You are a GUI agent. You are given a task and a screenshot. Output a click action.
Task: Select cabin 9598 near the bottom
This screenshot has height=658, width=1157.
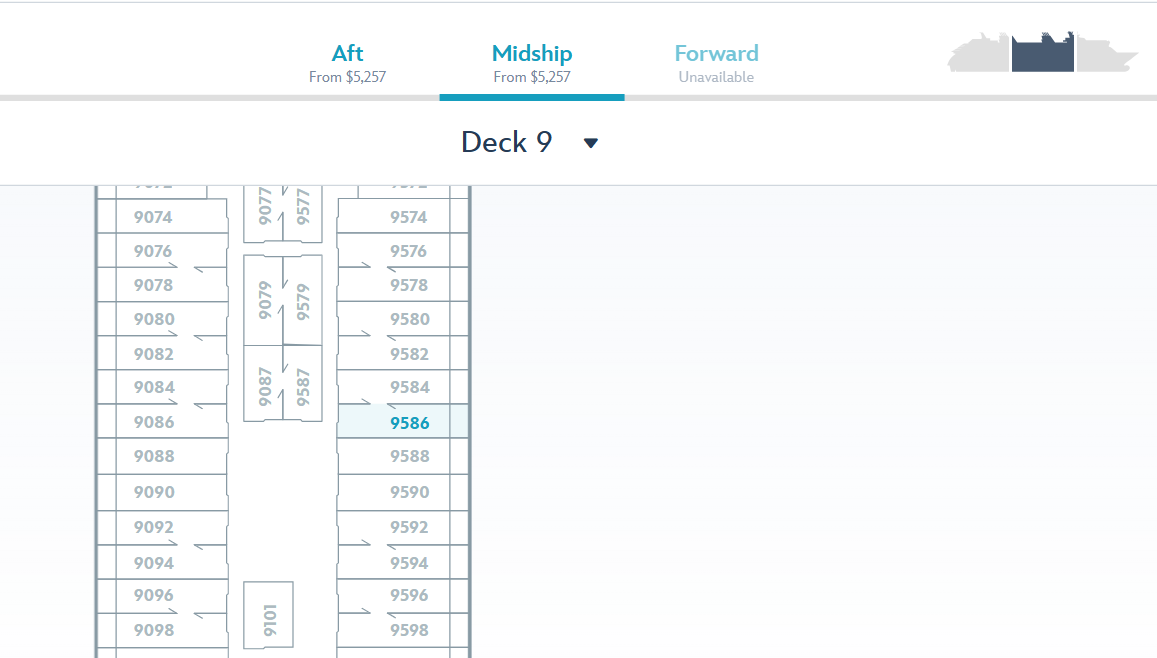pos(409,630)
